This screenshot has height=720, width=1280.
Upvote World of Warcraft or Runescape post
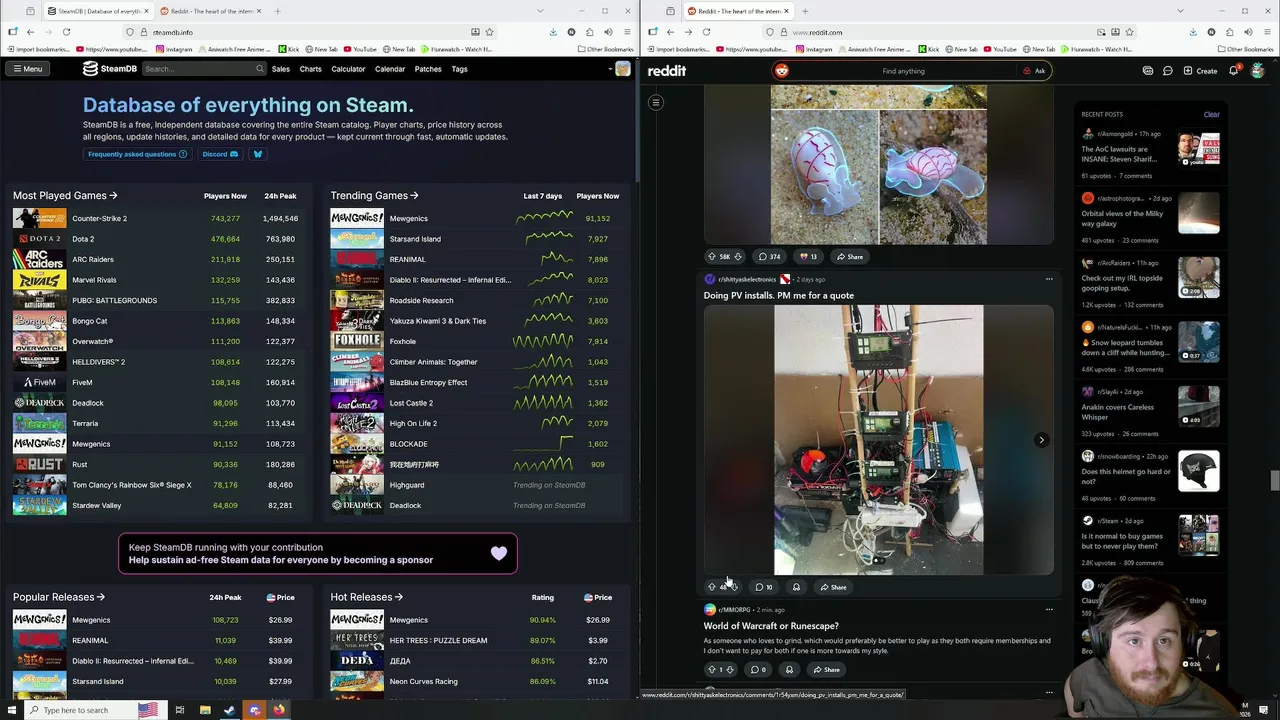pos(712,670)
